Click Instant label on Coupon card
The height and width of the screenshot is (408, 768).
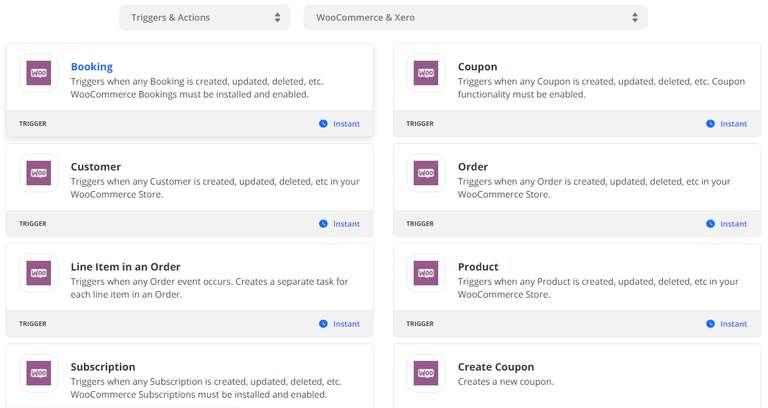pos(733,124)
